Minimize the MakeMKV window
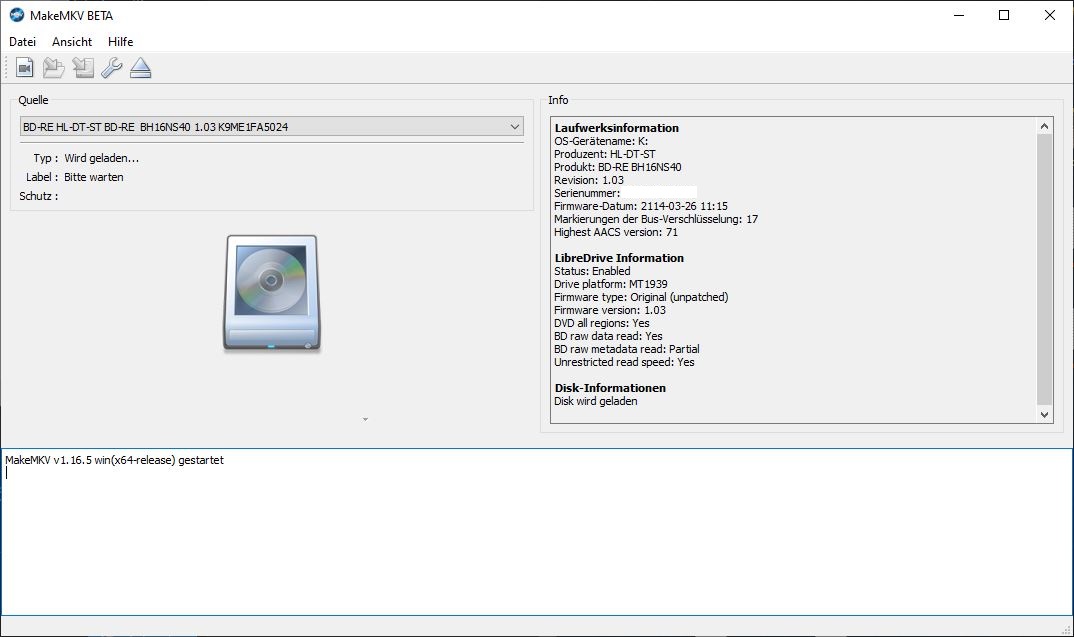The height and width of the screenshot is (637, 1074). pyautogui.click(x=959, y=15)
